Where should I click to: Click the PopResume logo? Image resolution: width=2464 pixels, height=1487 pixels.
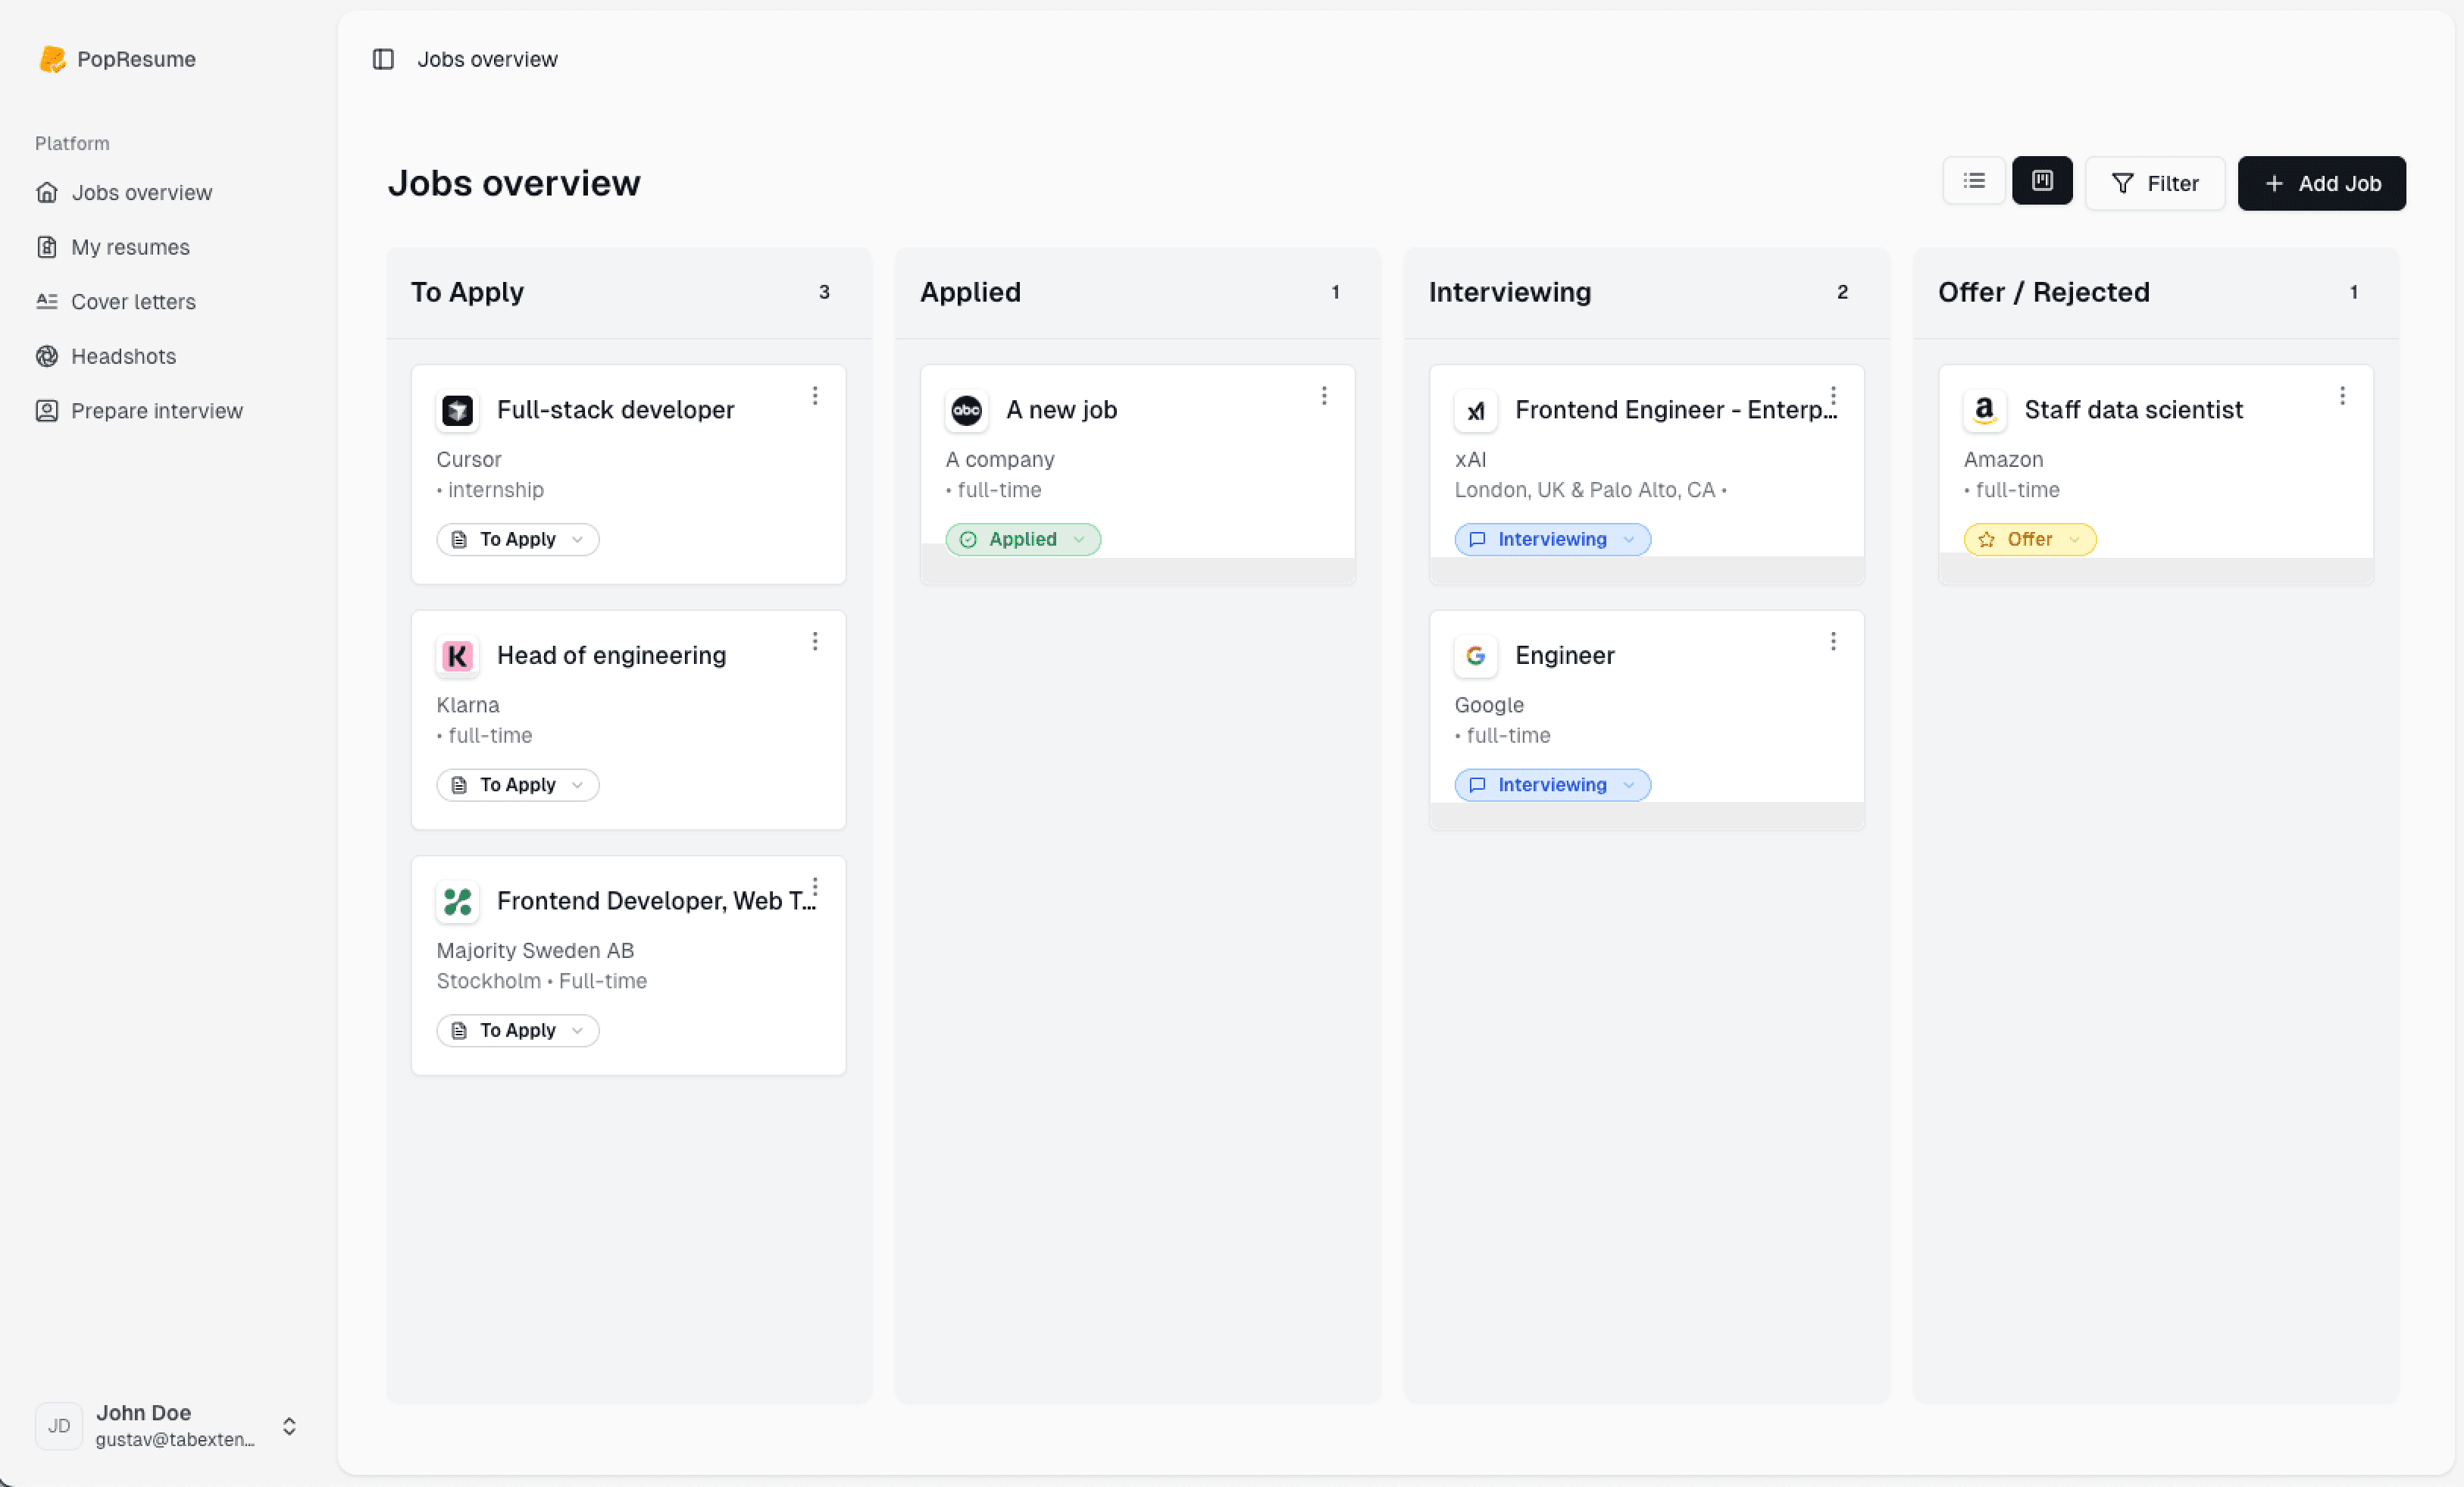[x=52, y=59]
